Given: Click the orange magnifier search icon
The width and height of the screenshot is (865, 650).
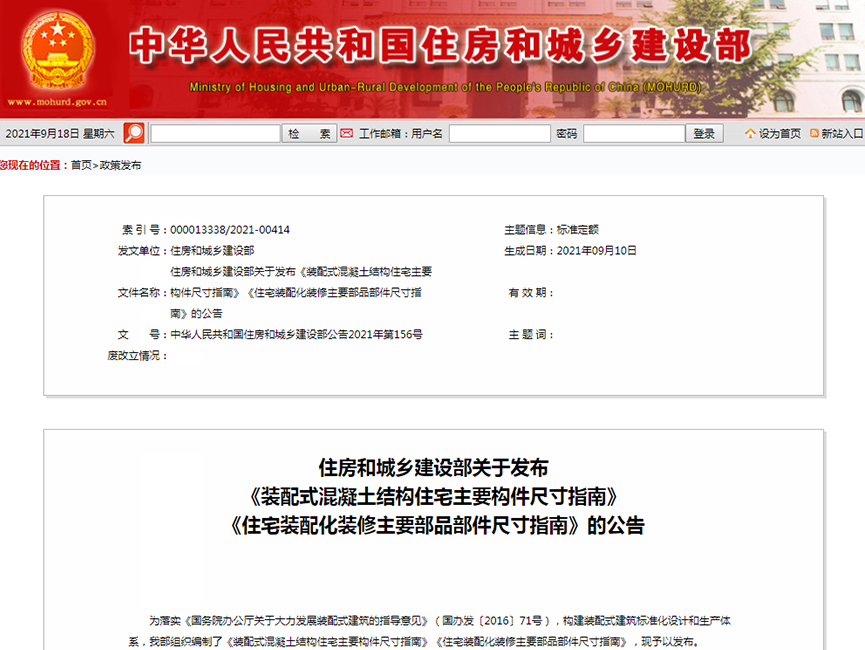Looking at the screenshot, I should (x=134, y=133).
